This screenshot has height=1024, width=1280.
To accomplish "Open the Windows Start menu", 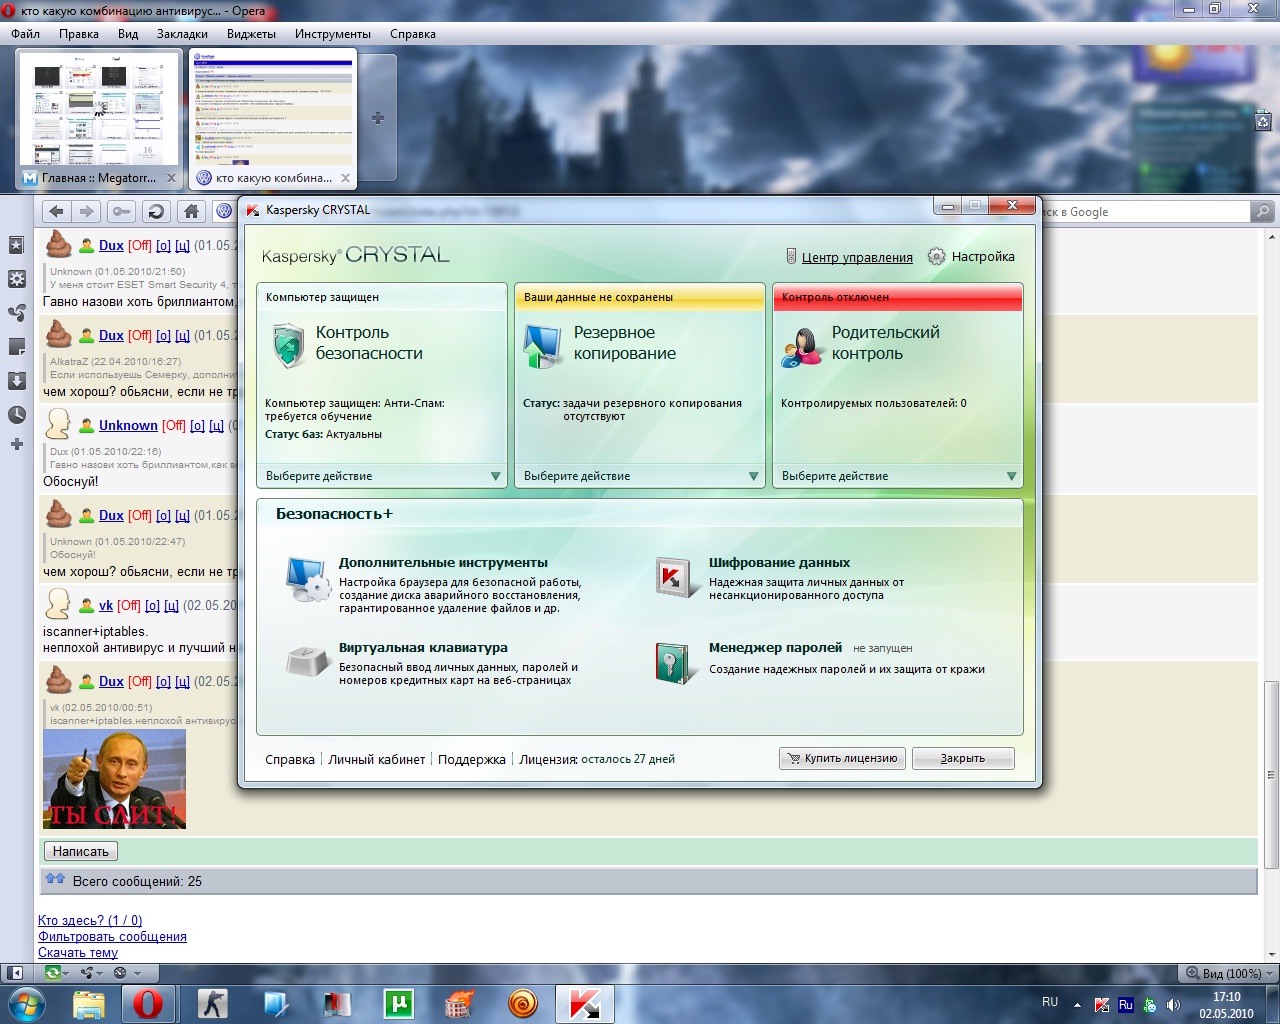I will click(27, 1003).
